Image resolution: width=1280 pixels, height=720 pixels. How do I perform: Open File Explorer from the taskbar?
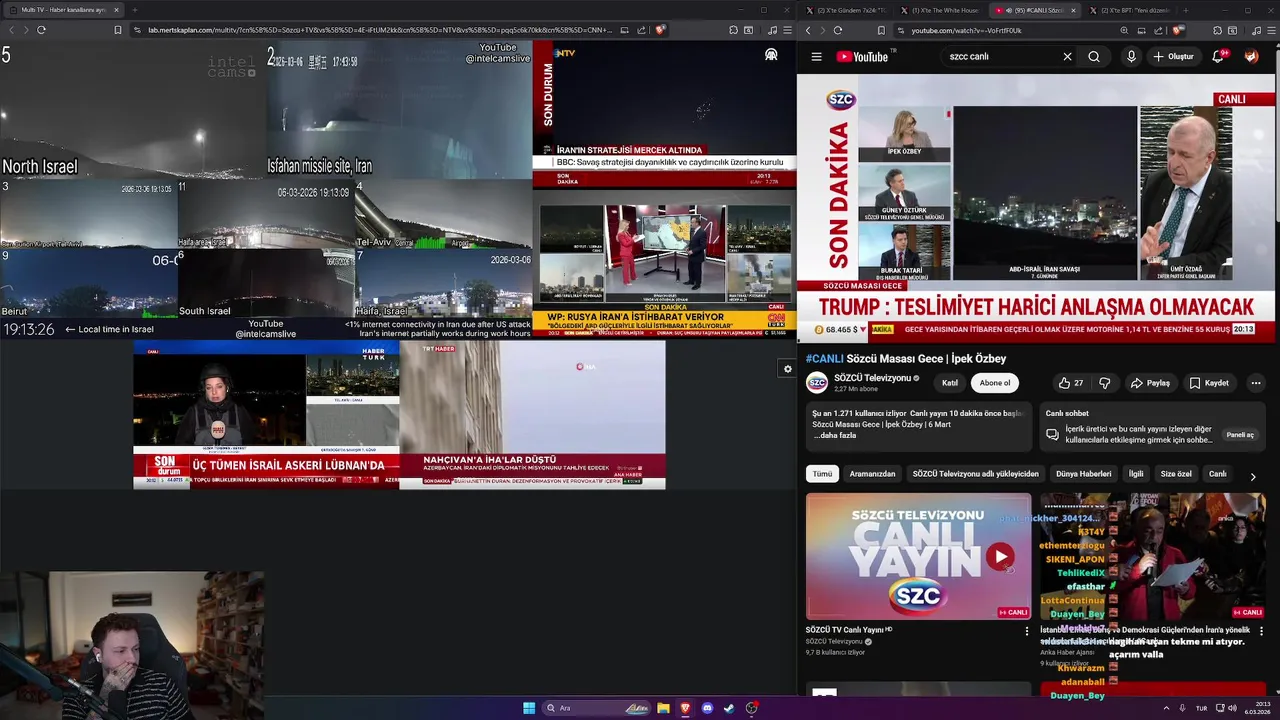coord(663,708)
